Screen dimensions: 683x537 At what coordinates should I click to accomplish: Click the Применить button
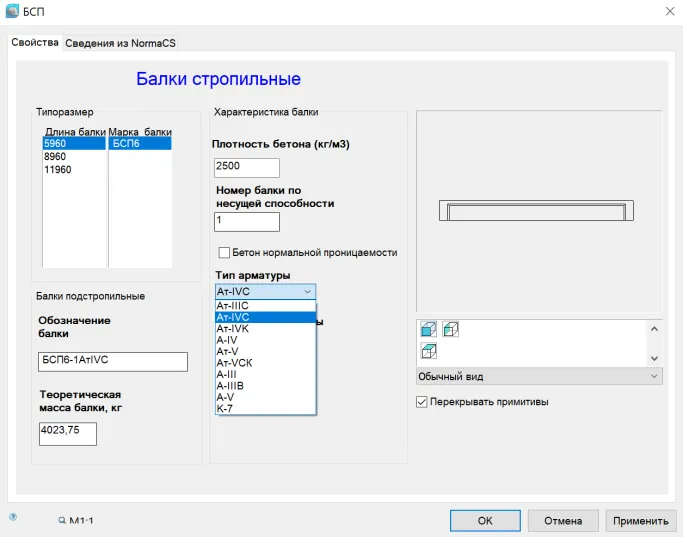(x=640, y=521)
